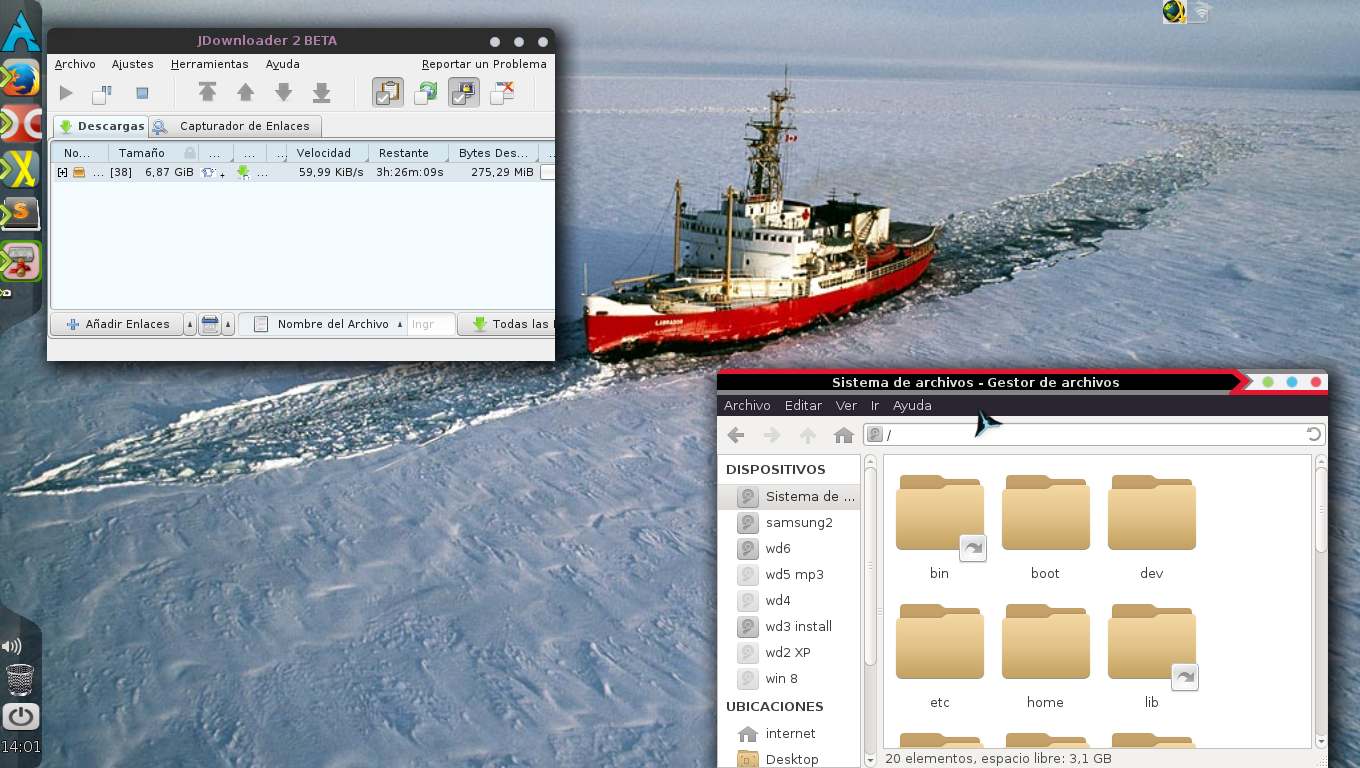The image size is (1360, 768).
Task: Open Ajustes menu in JDownloader
Action: 133,64
